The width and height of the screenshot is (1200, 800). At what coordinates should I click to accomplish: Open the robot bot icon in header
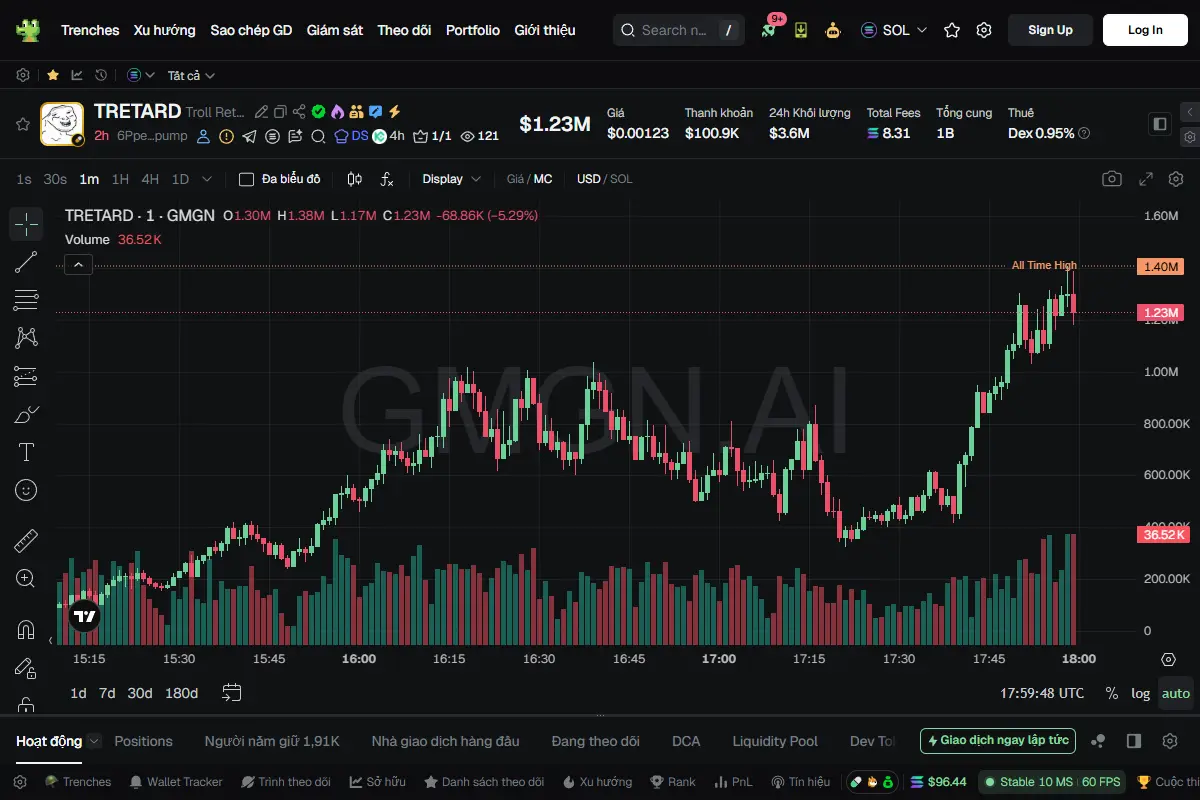pyautogui.click(x=833, y=30)
